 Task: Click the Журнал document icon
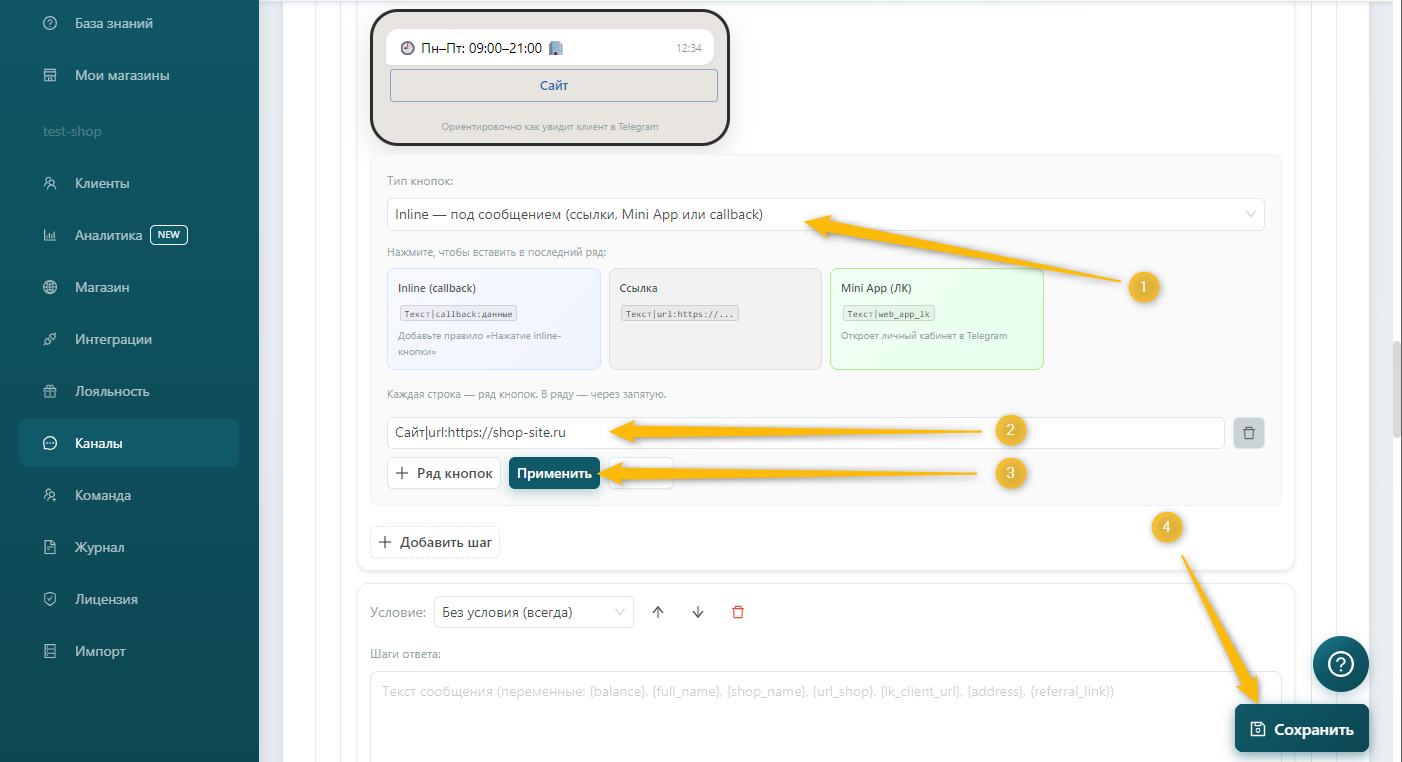[50, 547]
